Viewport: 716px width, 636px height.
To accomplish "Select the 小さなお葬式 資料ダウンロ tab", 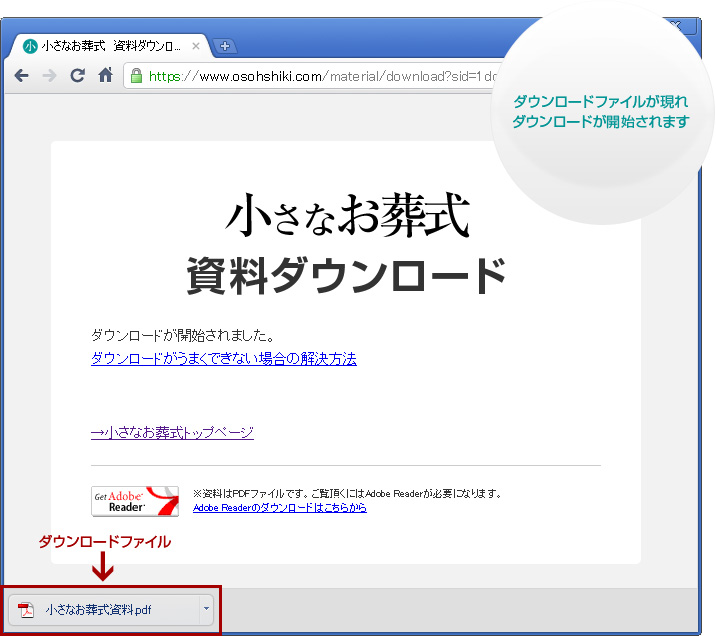I will point(110,46).
